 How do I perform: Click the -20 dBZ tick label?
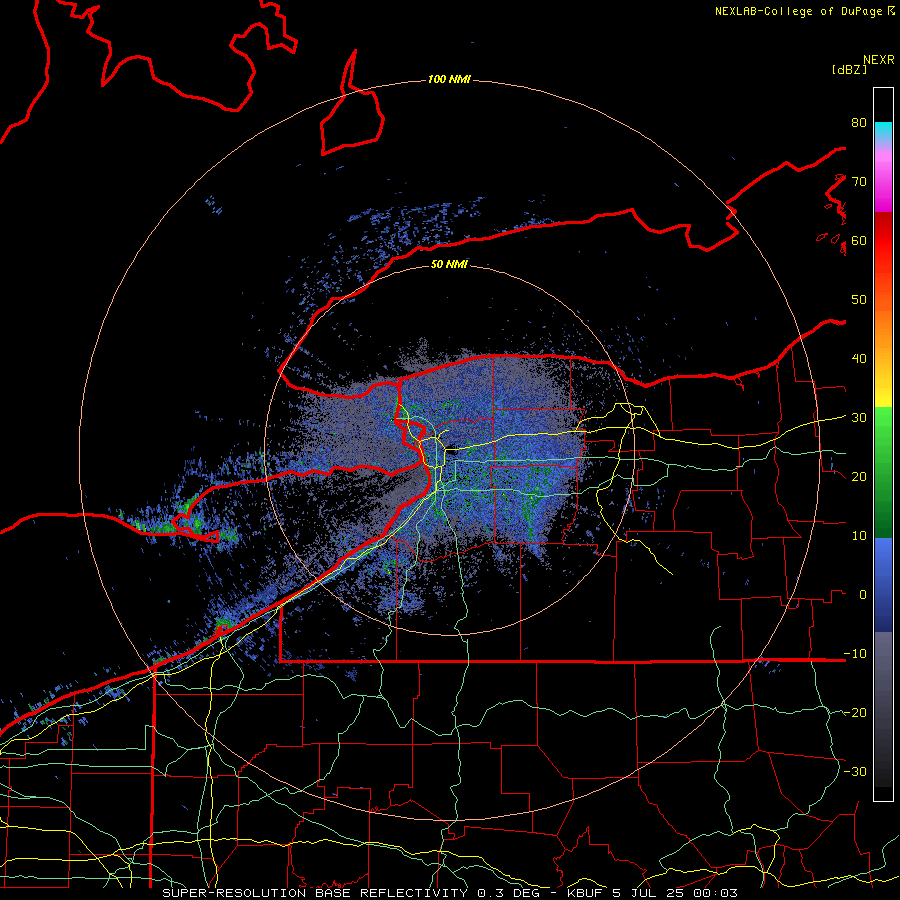pyautogui.click(x=855, y=713)
